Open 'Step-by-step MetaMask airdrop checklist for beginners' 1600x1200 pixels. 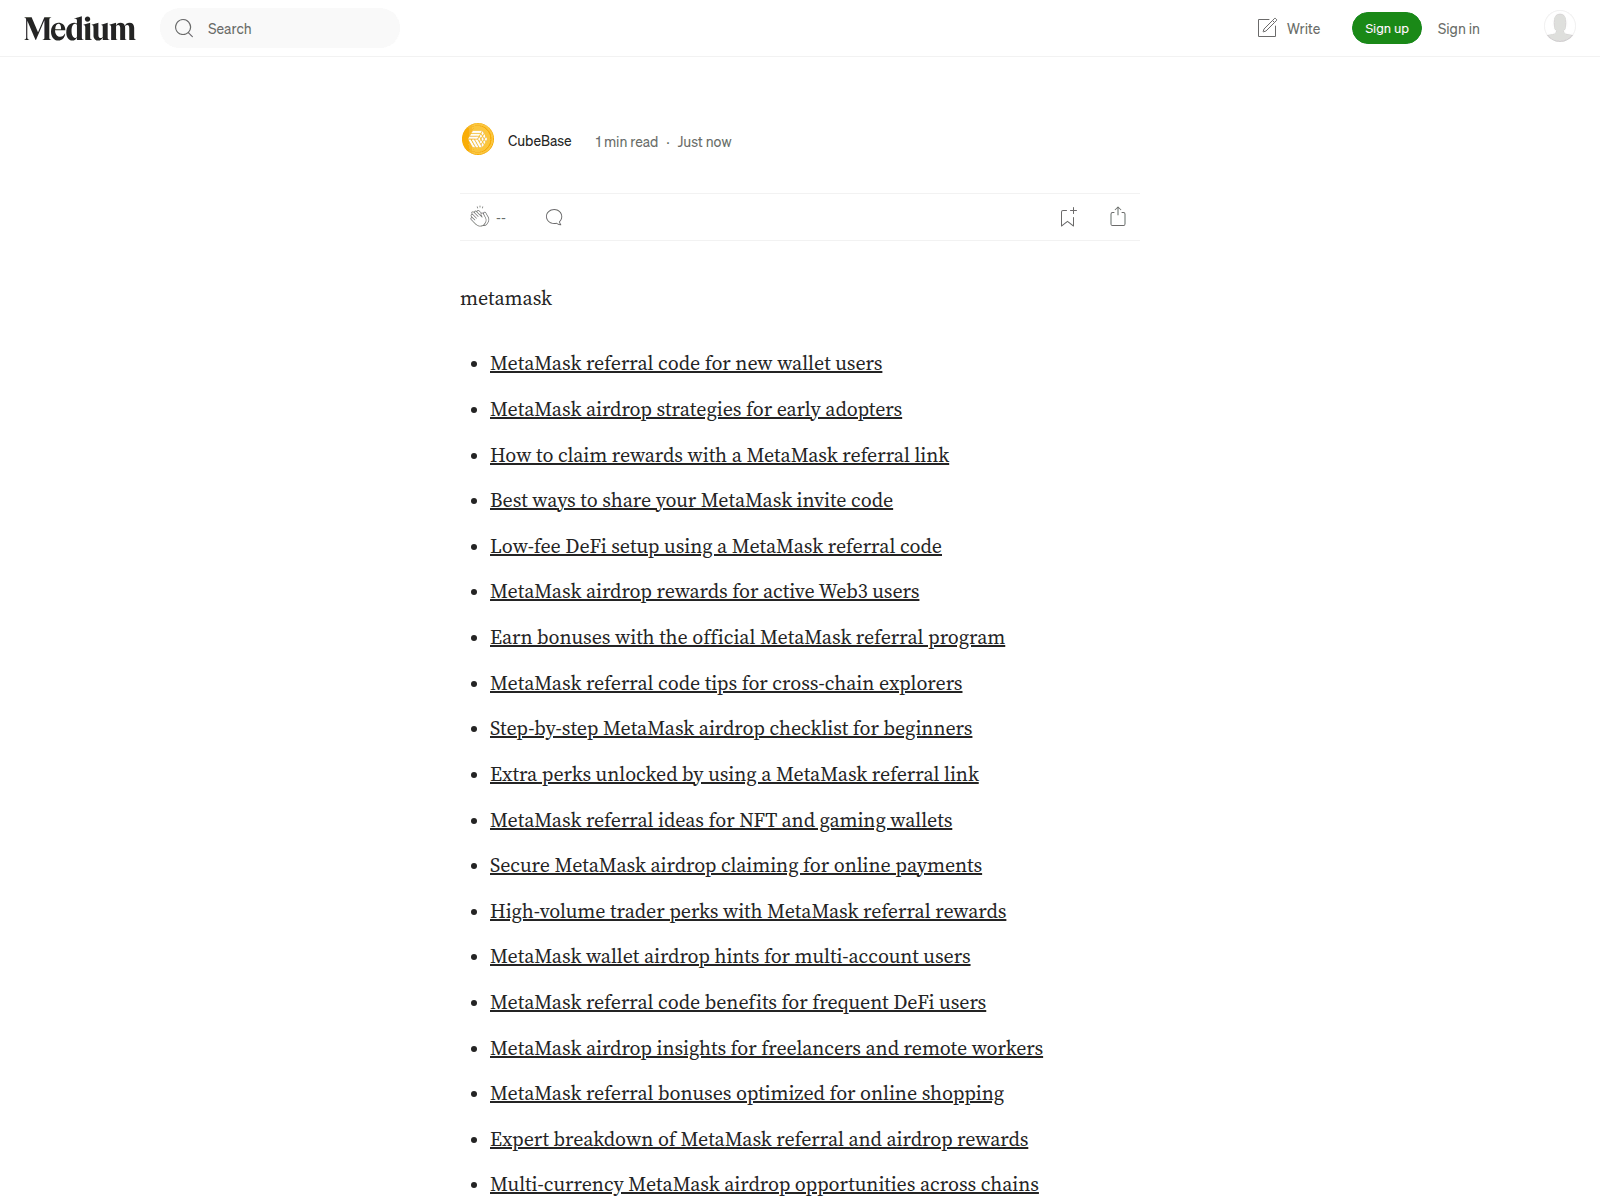tap(731, 729)
